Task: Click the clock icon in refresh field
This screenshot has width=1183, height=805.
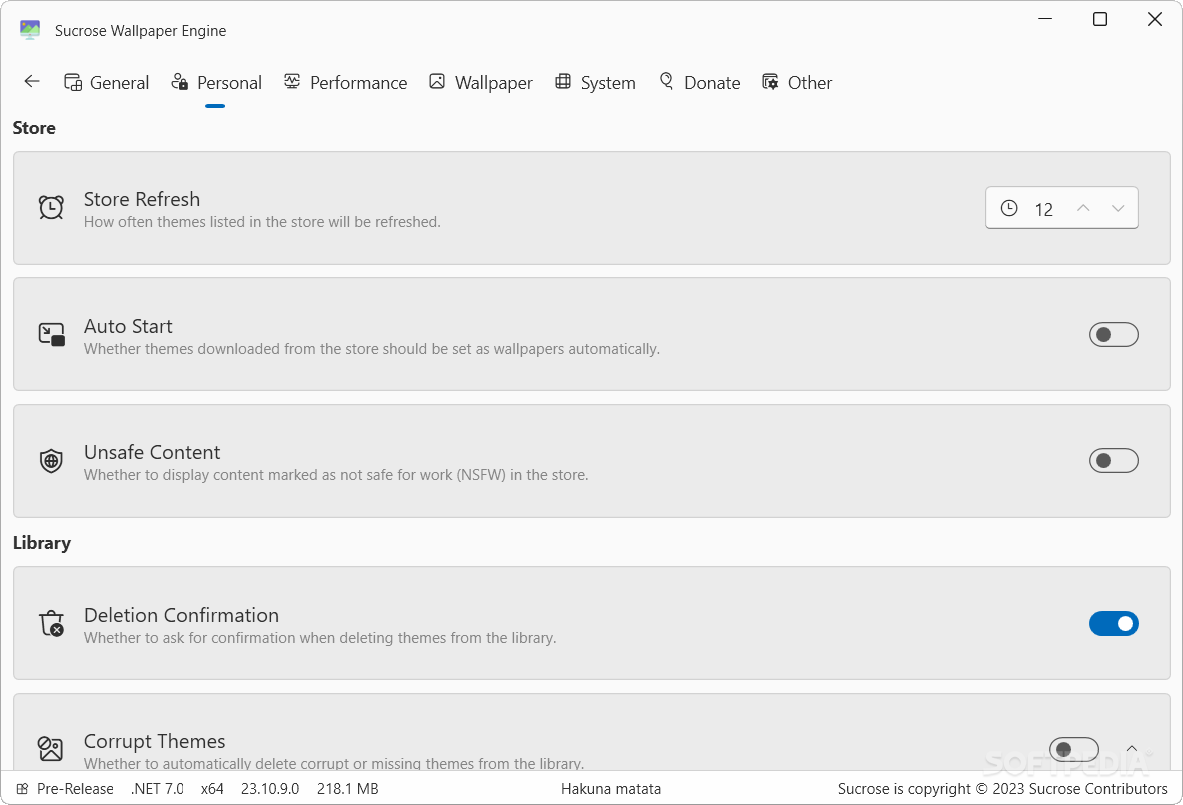Action: coord(1009,208)
